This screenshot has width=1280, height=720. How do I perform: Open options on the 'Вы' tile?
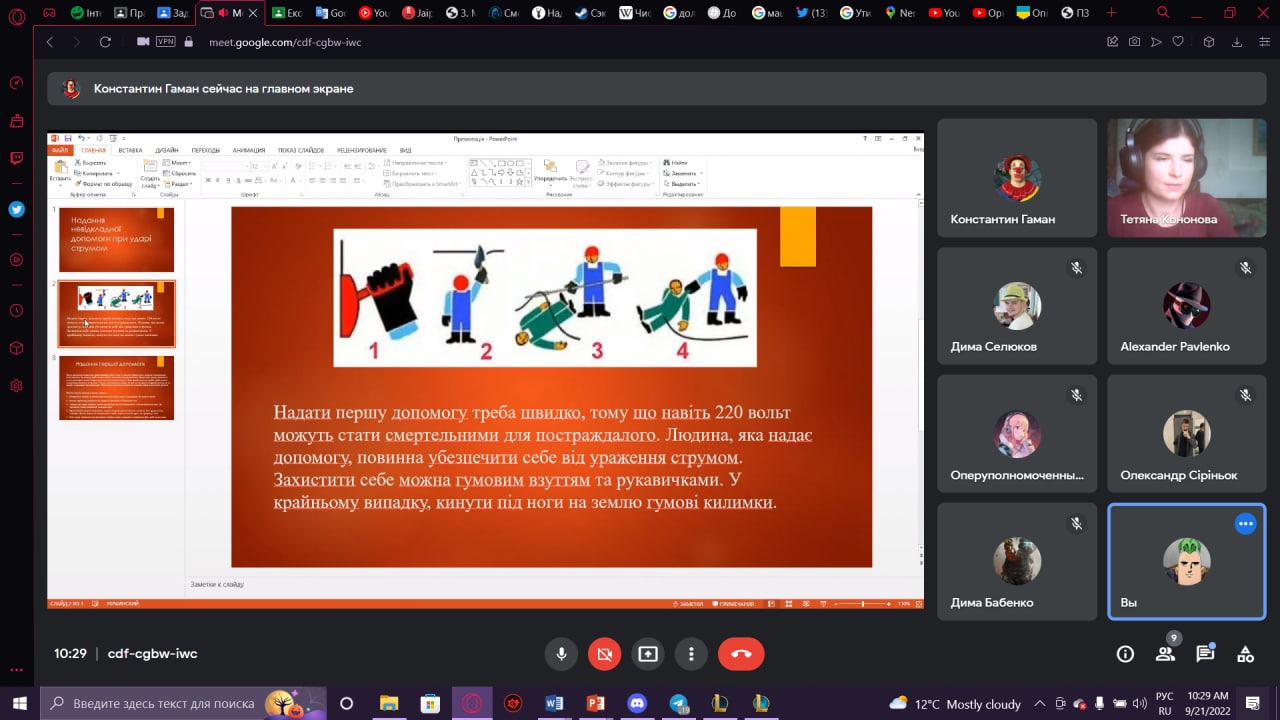pyautogui.click(x=1245, y=523)
